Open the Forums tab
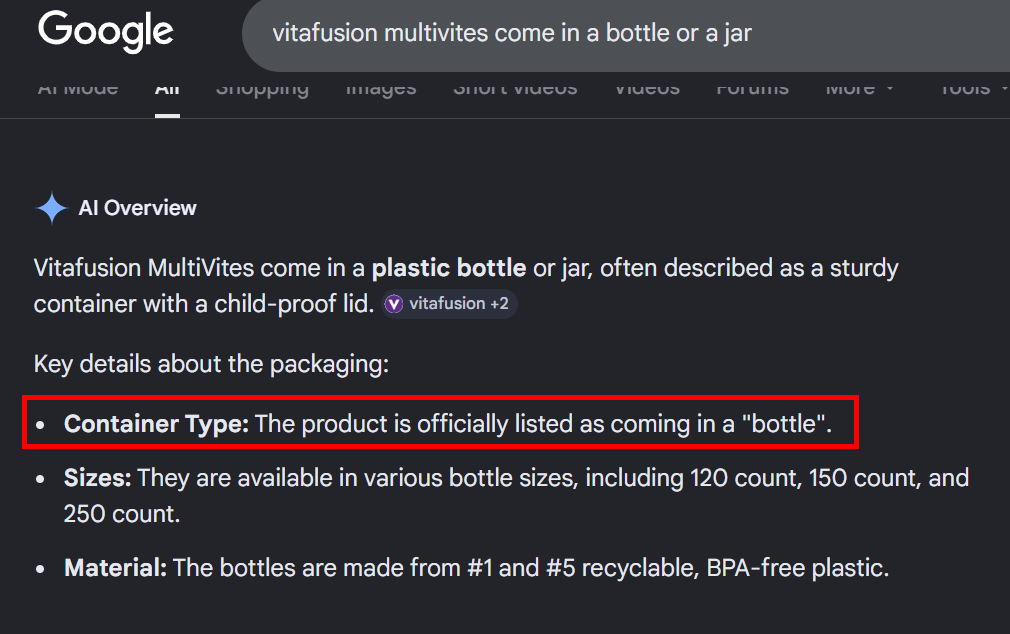Image resolution: width=1010 pixels, height=634 pixels. pyautogui.click(x=752, y=89)
